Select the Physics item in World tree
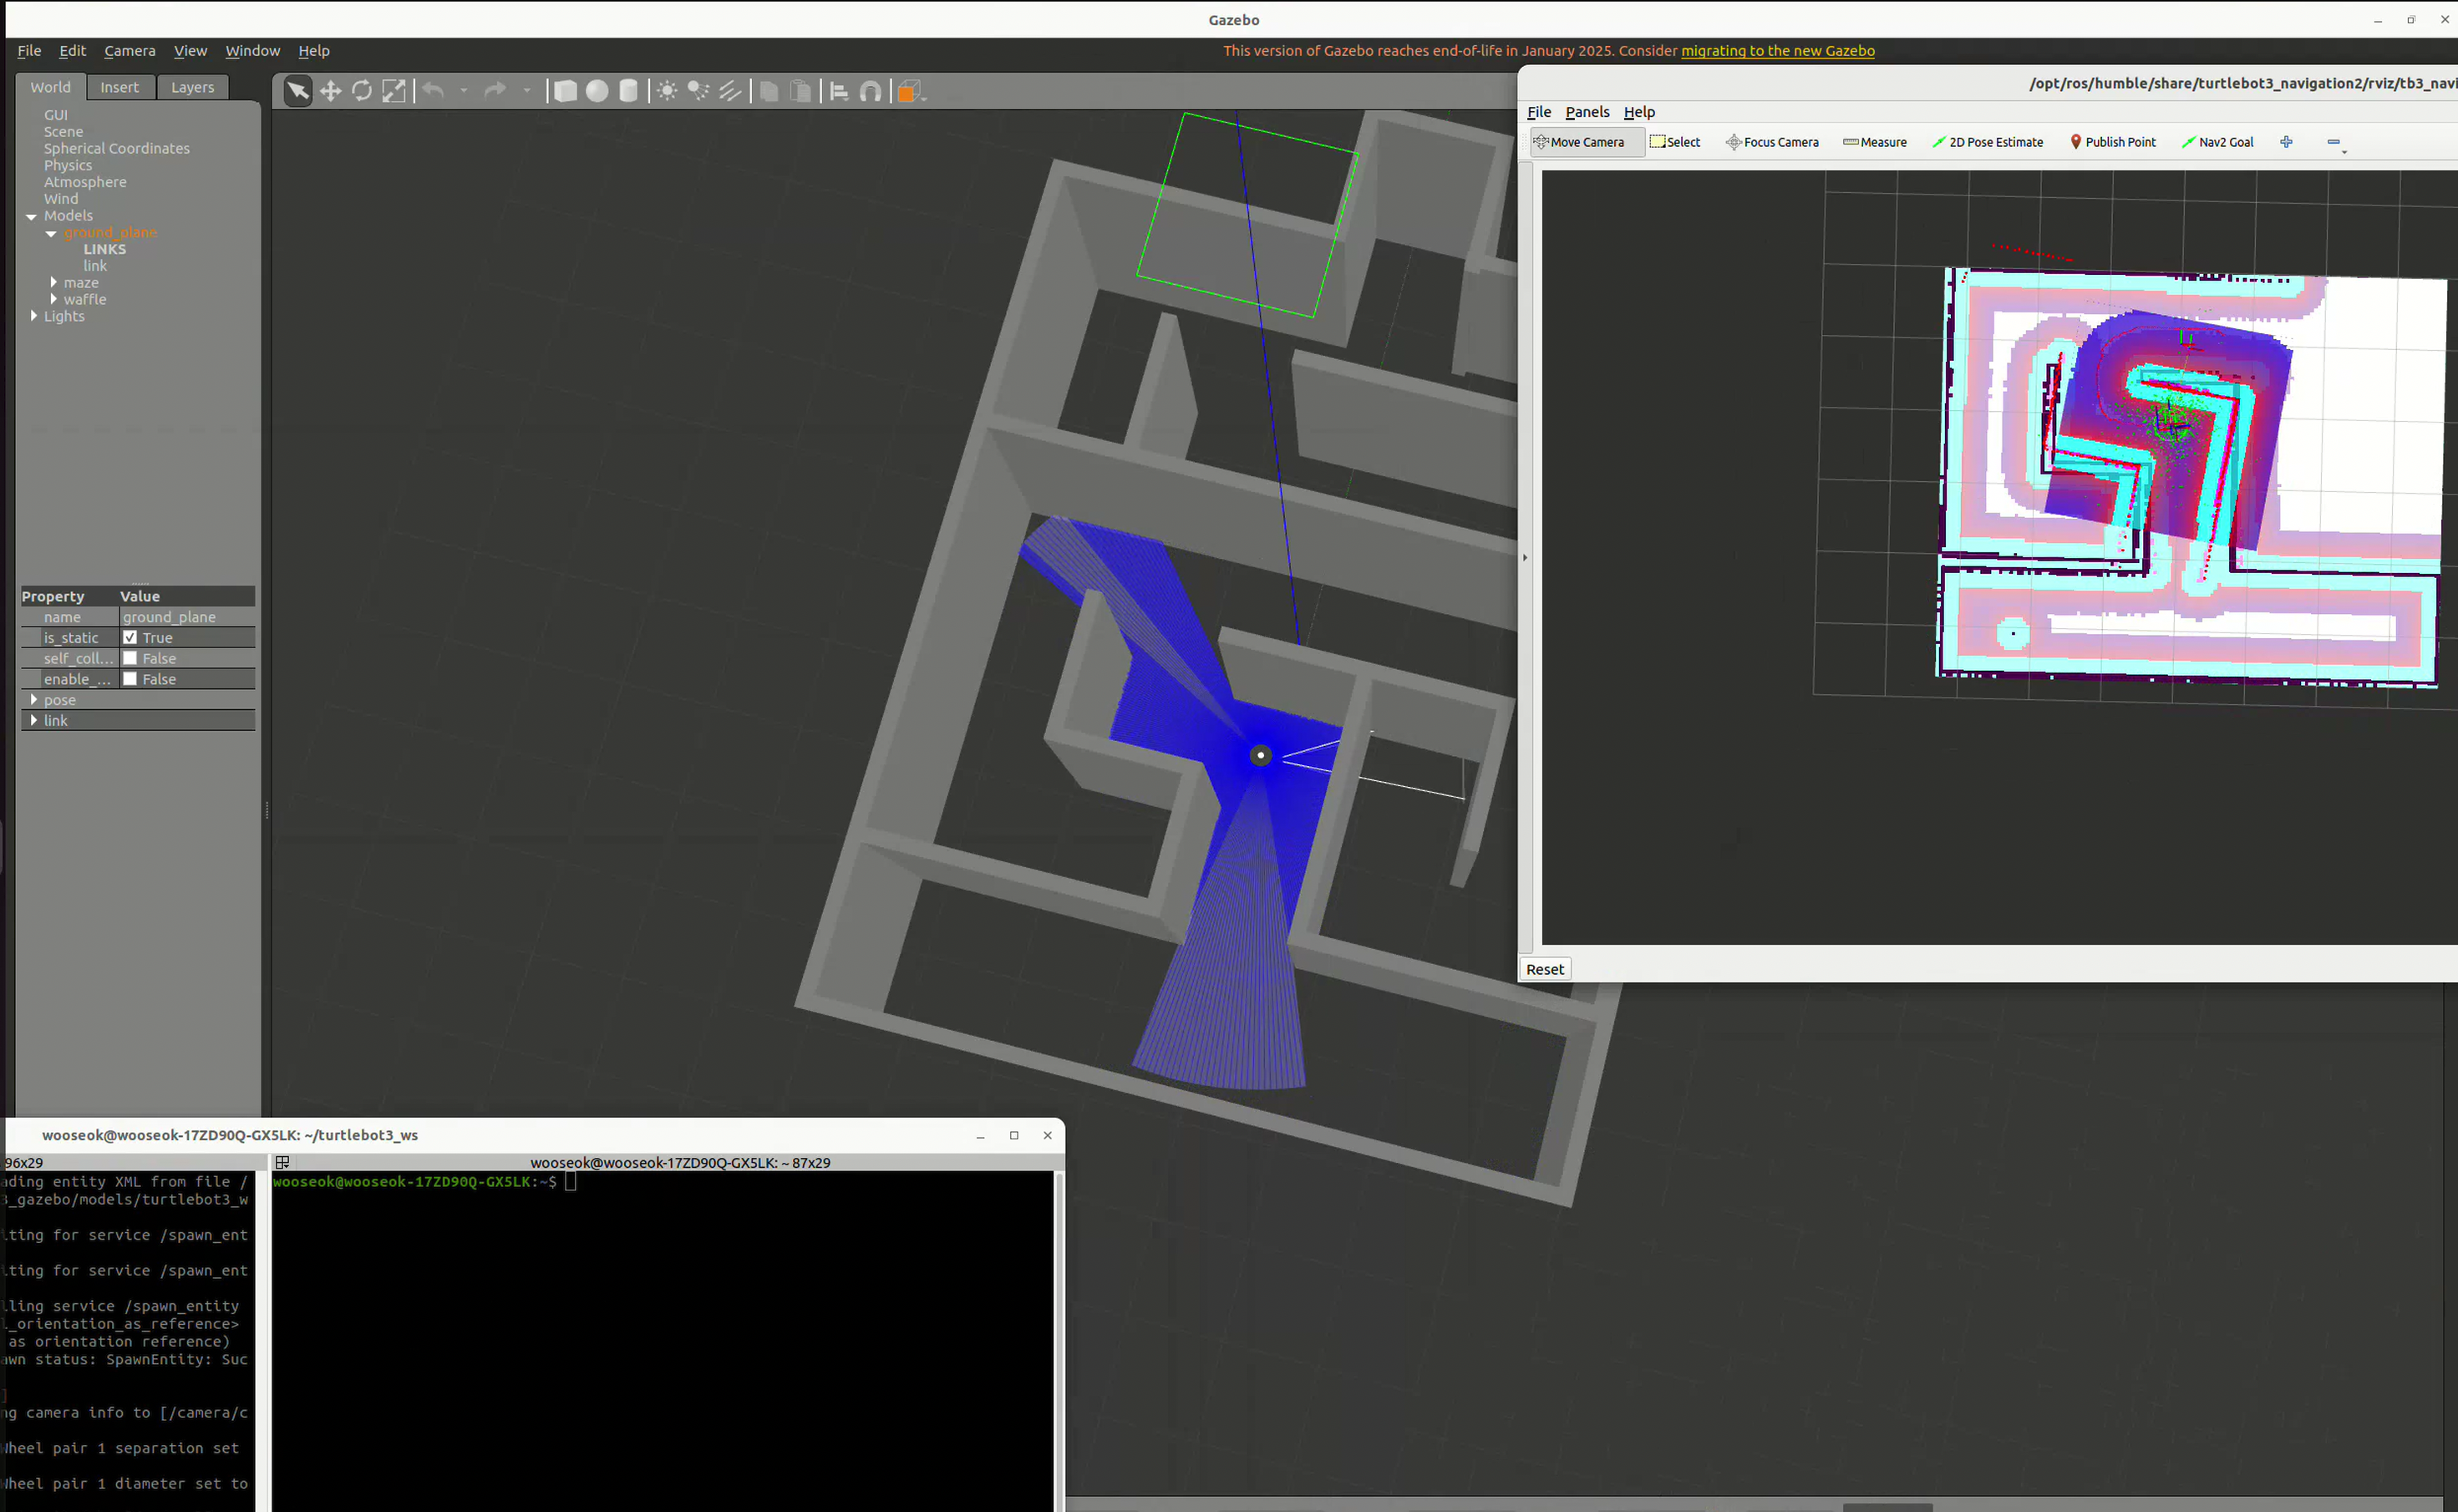Image resolution: width=2458 pixels, height=1512 pixels. 68,165
